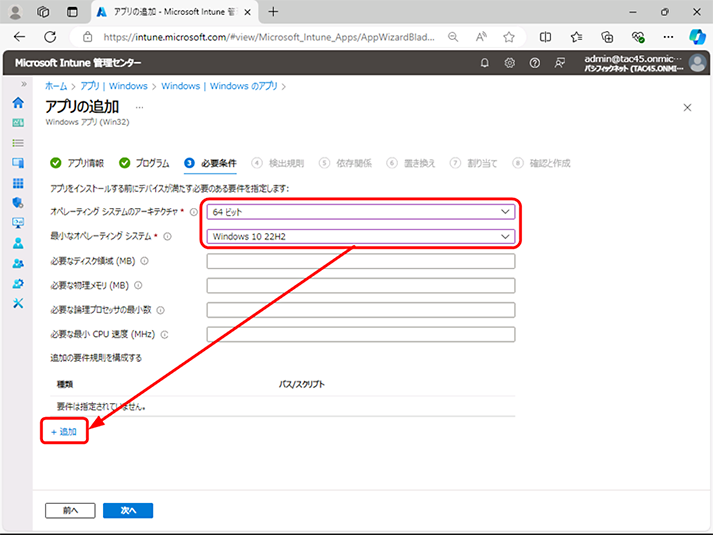Click + 追加 to add requirement rule
Image resolution: width=713 pixels, height=535 pixels.
64,431
